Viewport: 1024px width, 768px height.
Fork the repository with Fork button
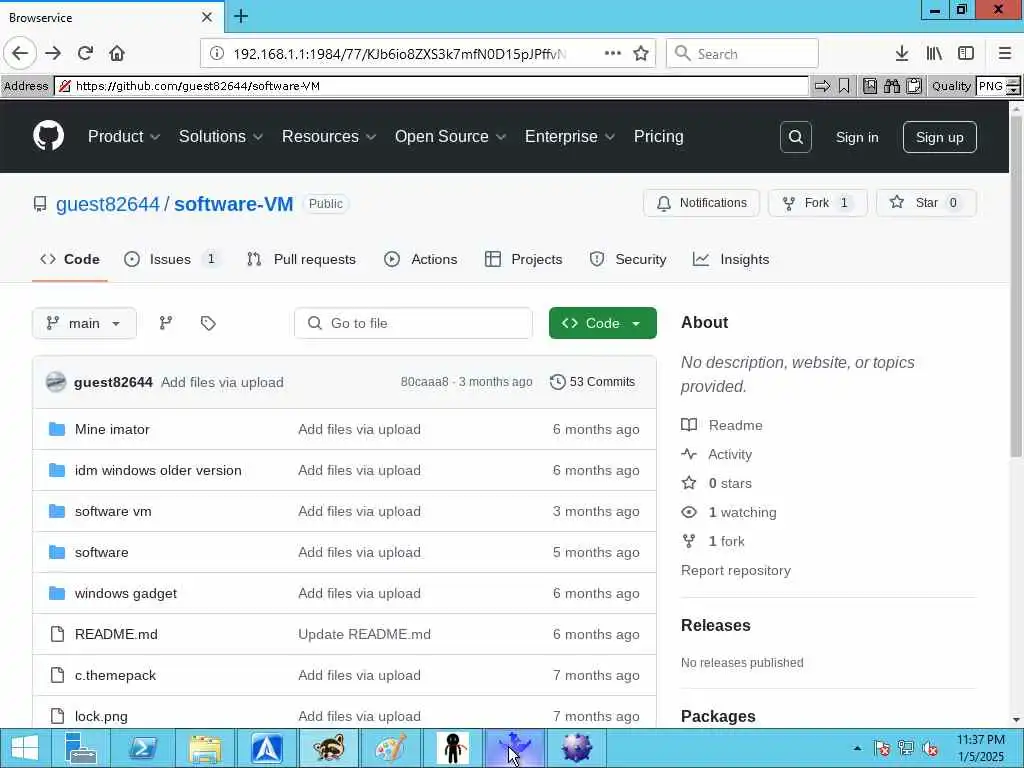[818, 203]
